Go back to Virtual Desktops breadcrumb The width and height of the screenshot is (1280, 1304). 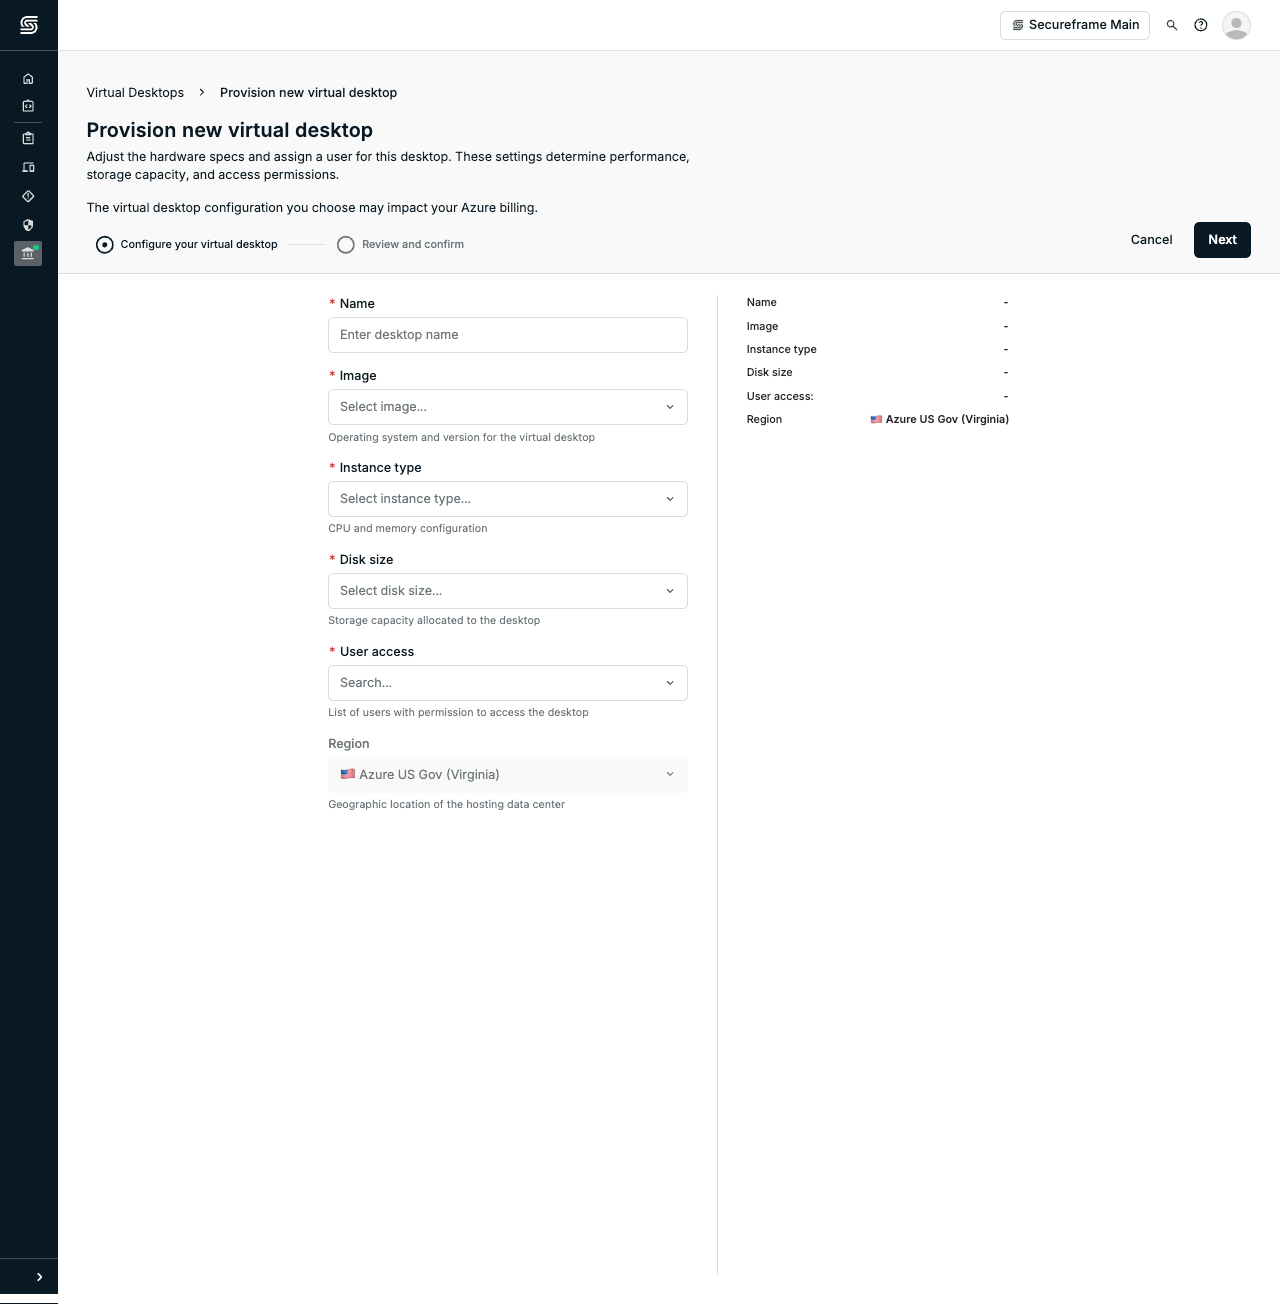point(135,93)
